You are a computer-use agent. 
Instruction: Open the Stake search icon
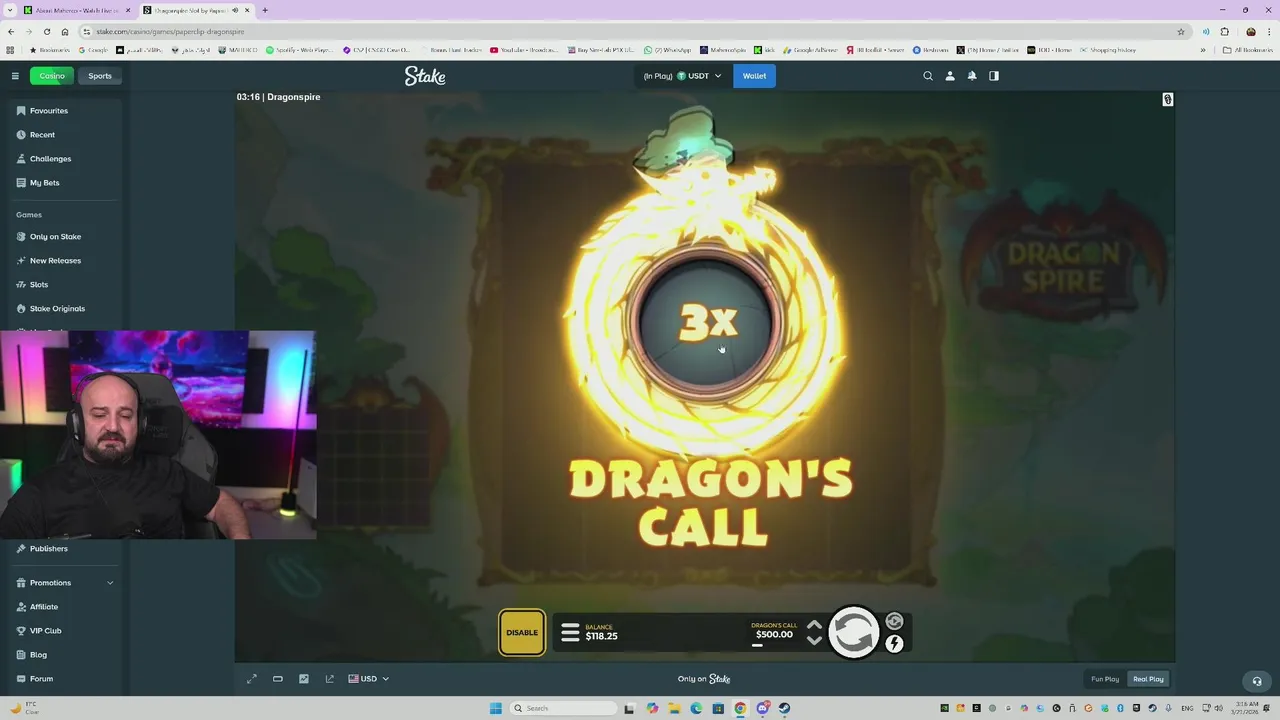coord(928,76)
